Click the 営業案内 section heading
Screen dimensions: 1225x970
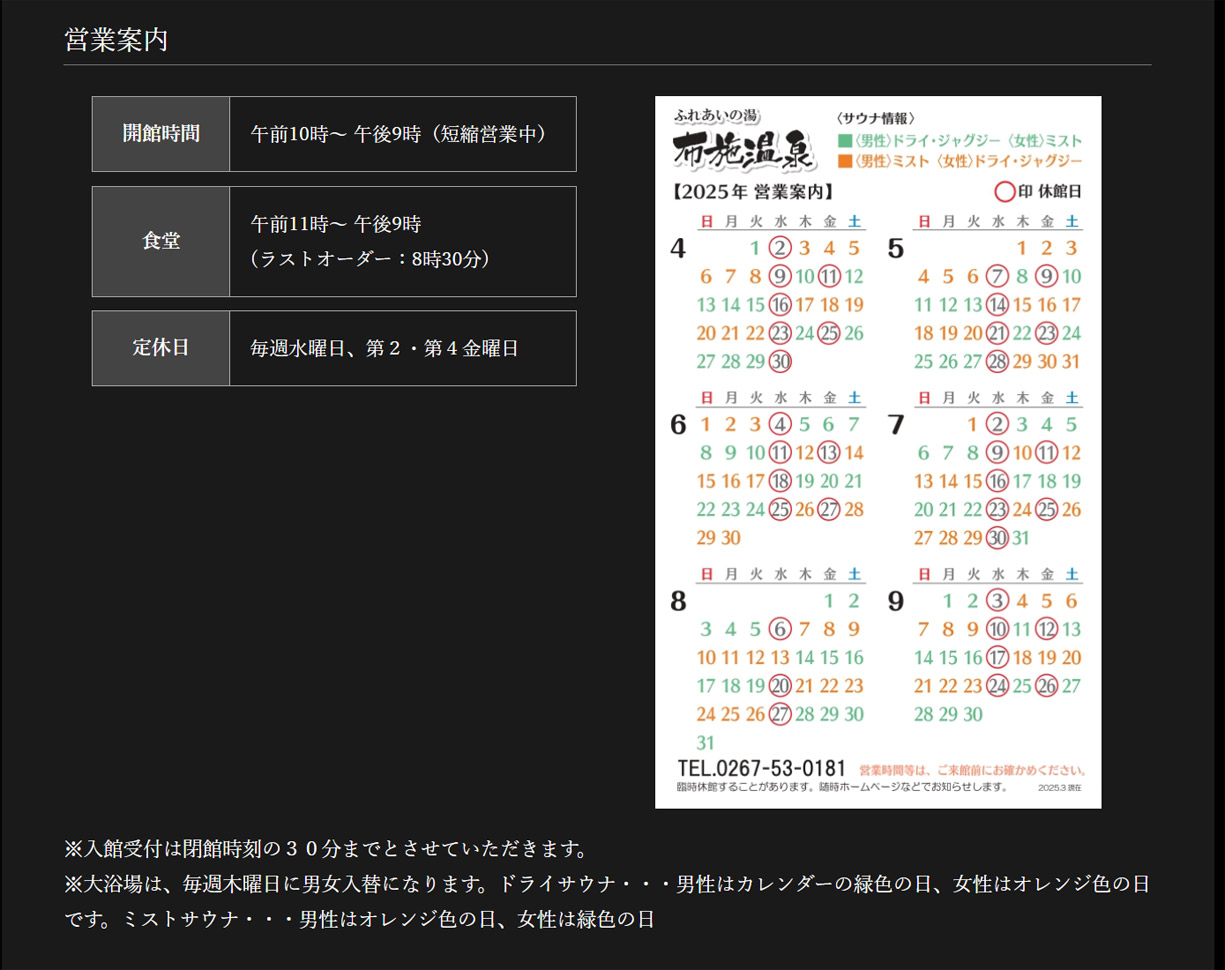point(116,40)
